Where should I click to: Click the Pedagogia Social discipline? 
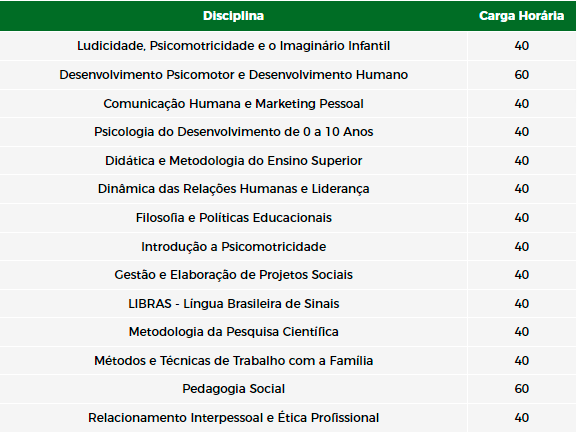click(233, 389)
